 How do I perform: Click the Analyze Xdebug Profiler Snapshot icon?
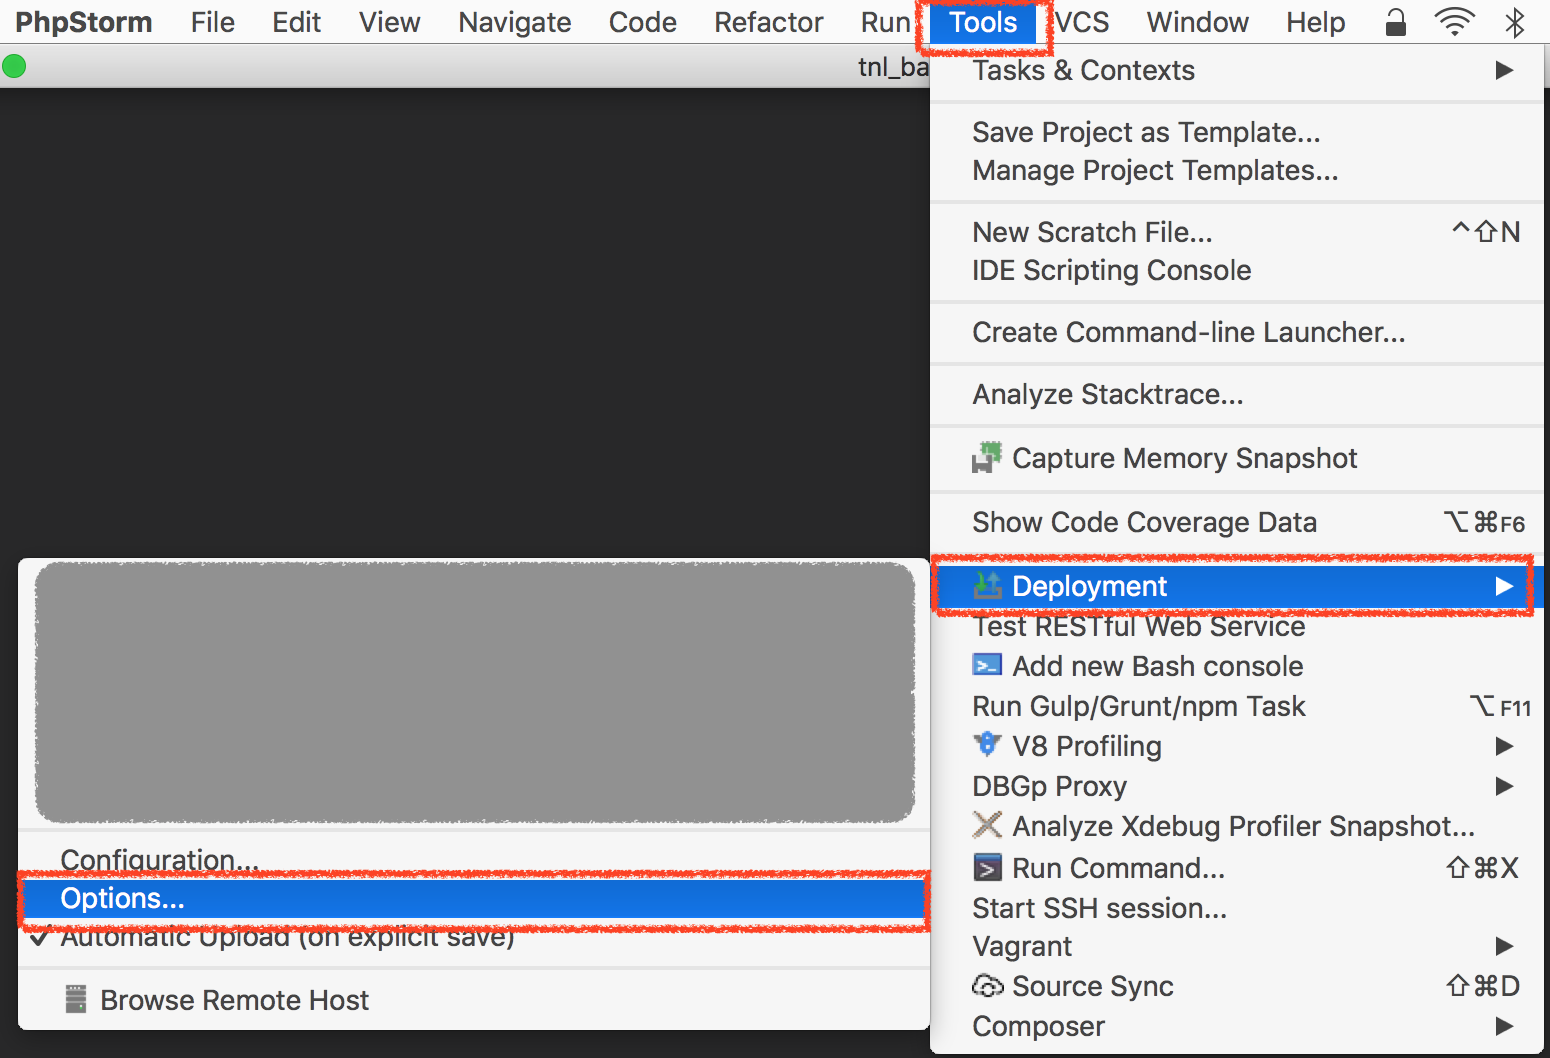tap(987, 825)
